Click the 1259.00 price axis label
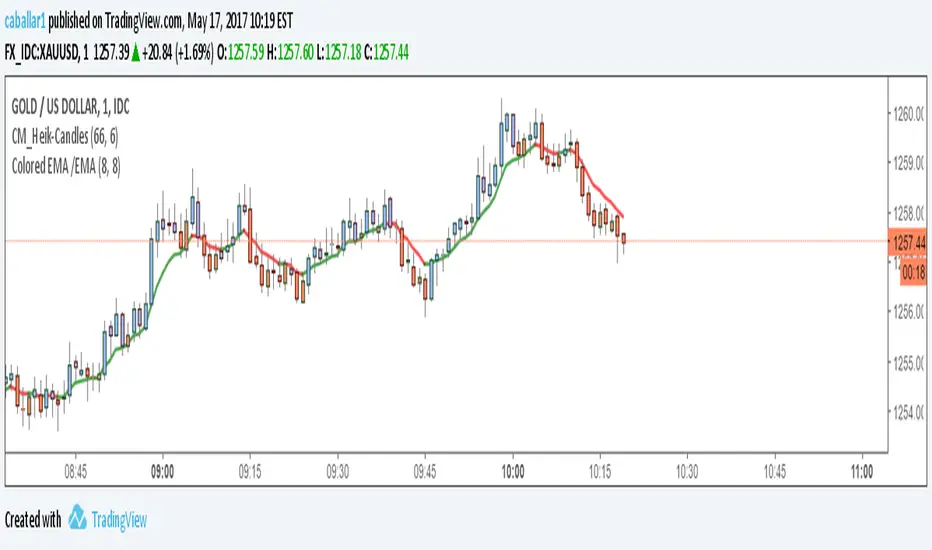 click(908, 163)
